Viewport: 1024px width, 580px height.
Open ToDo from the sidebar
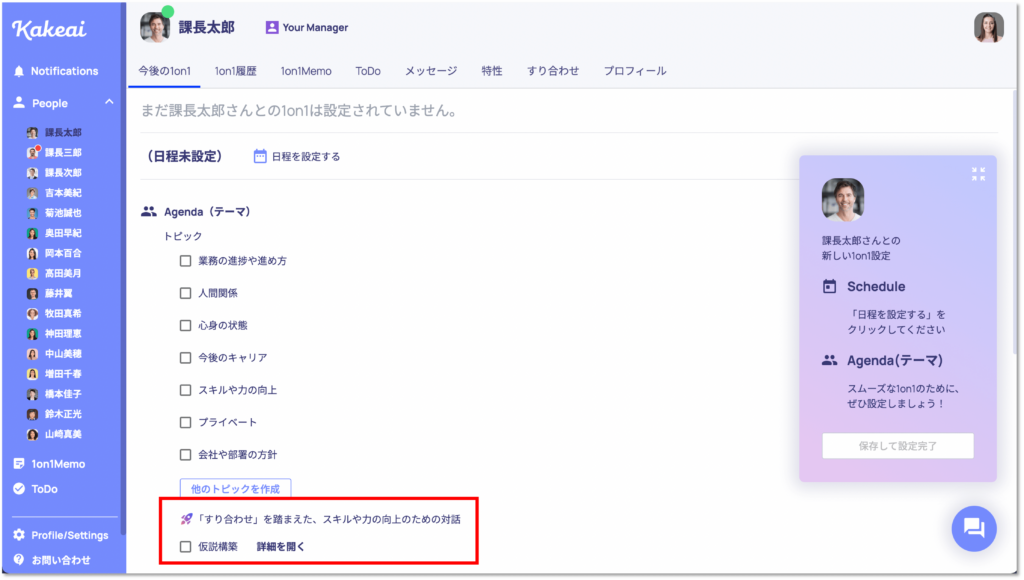click(x=36, y=489)
